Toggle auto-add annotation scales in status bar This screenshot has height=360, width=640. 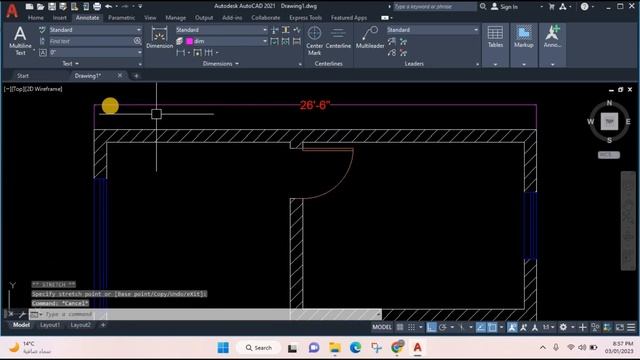pos(524,327)
